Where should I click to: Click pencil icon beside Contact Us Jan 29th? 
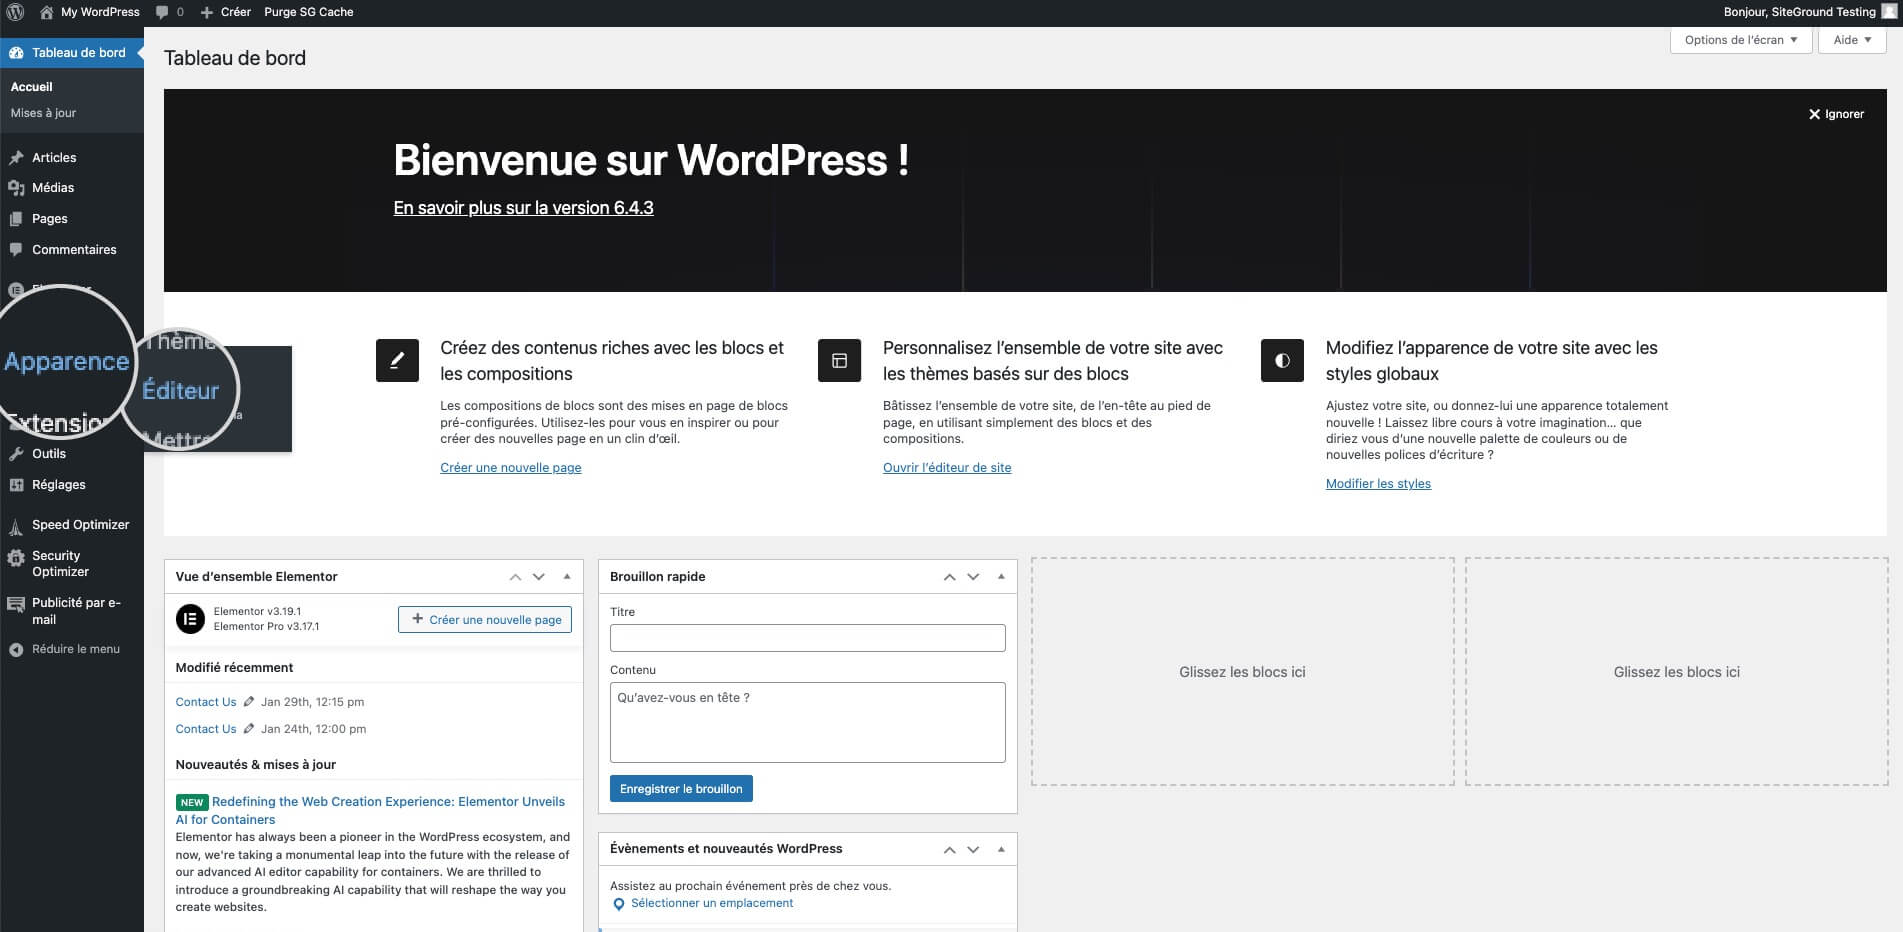coord(249,702)
